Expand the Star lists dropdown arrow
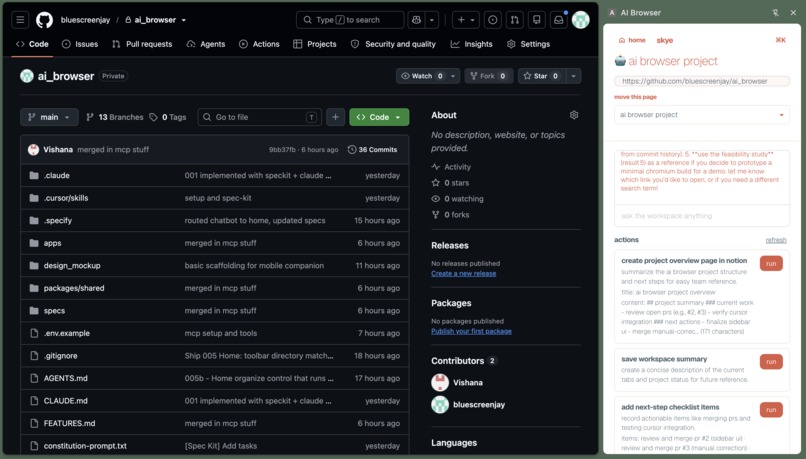Screen dimensions: 806x459 pos(573,76)
